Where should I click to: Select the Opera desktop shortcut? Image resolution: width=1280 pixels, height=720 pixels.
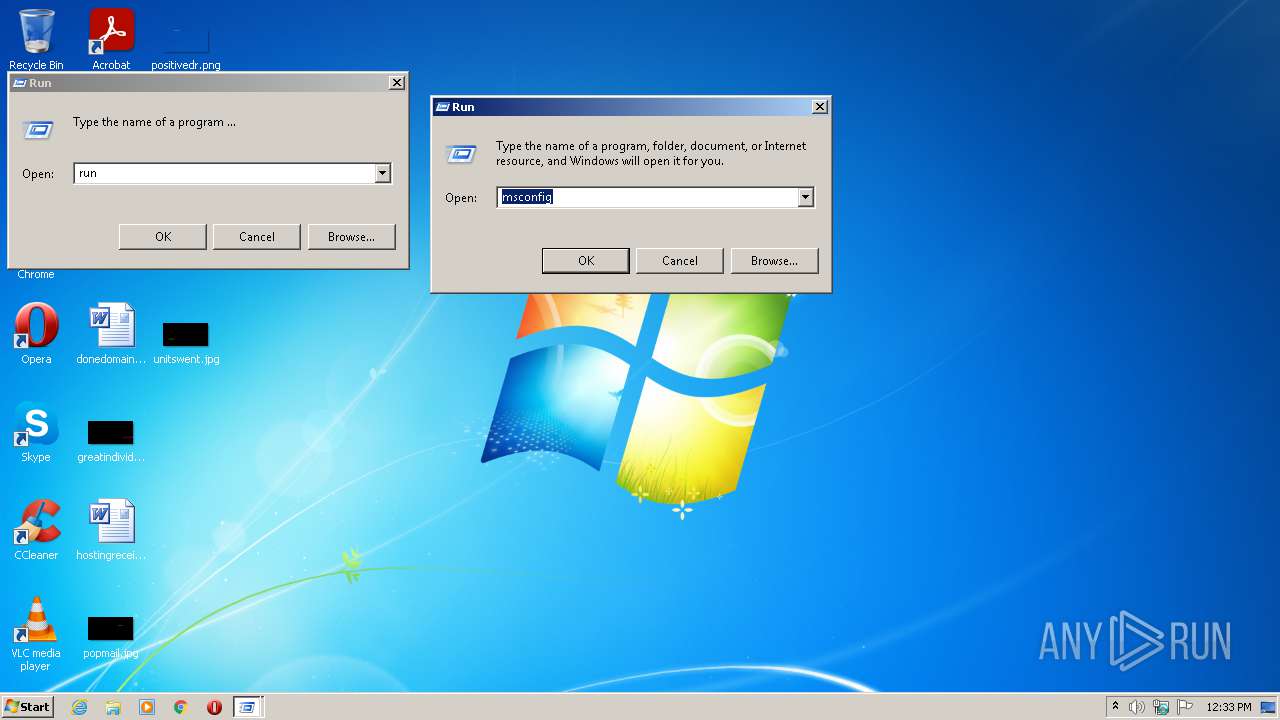(x=36, y=334)
